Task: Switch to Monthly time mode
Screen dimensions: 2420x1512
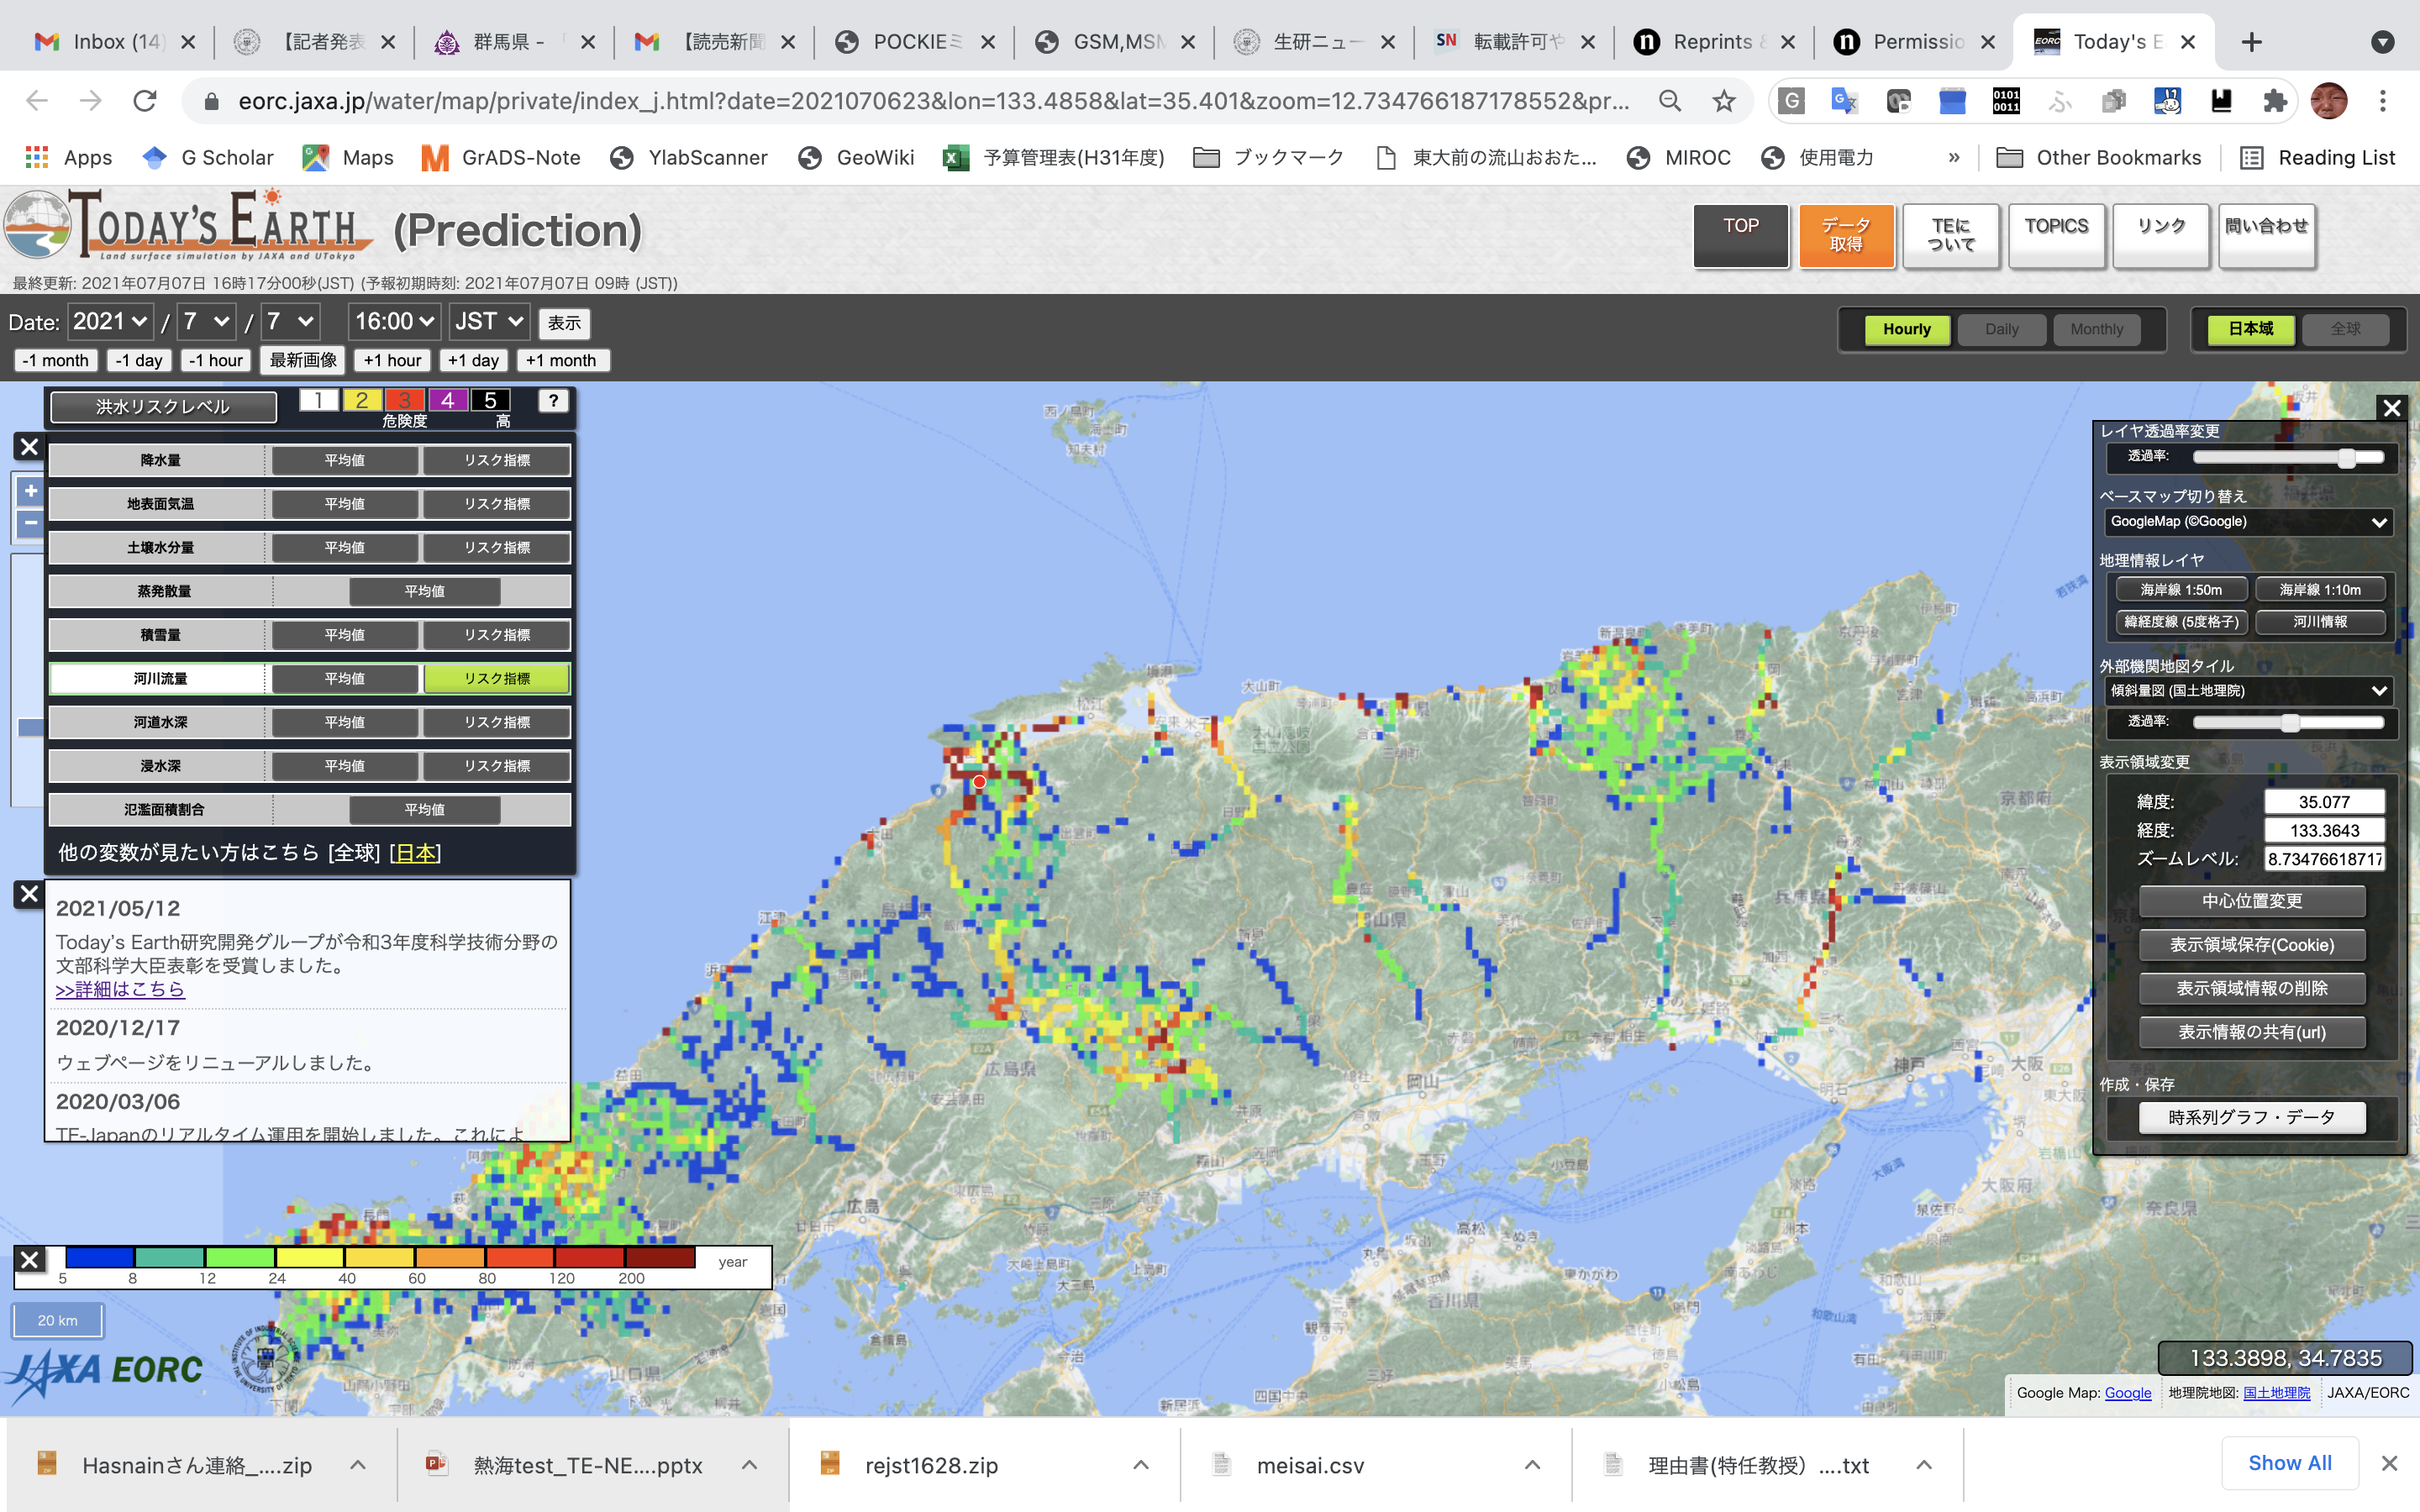Action: [2096, 329]
